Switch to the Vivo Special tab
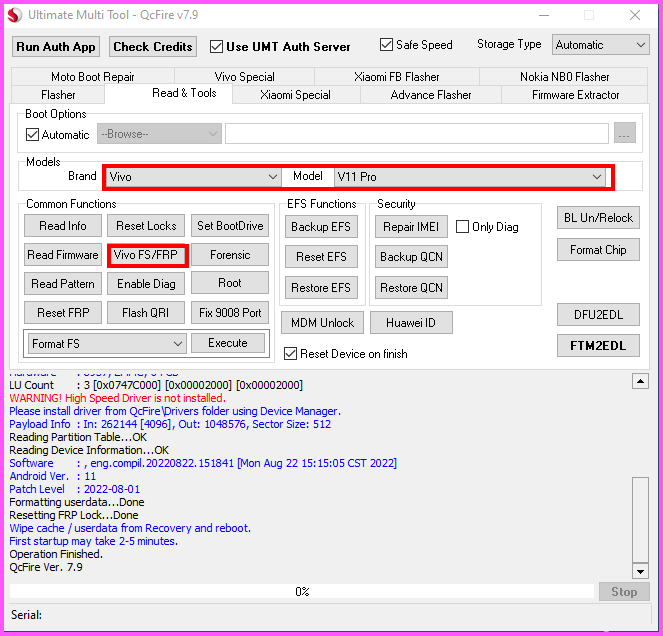The width and height of the screenshot is (663, 636). tap(244, 77)
